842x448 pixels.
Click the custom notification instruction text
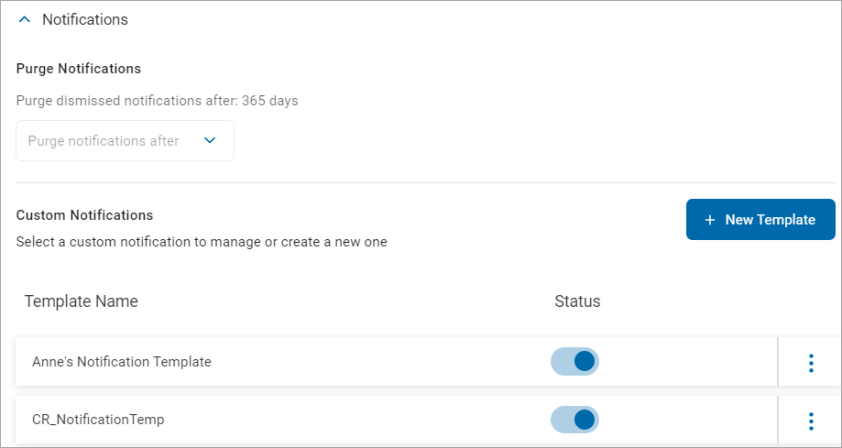(201, 242)
